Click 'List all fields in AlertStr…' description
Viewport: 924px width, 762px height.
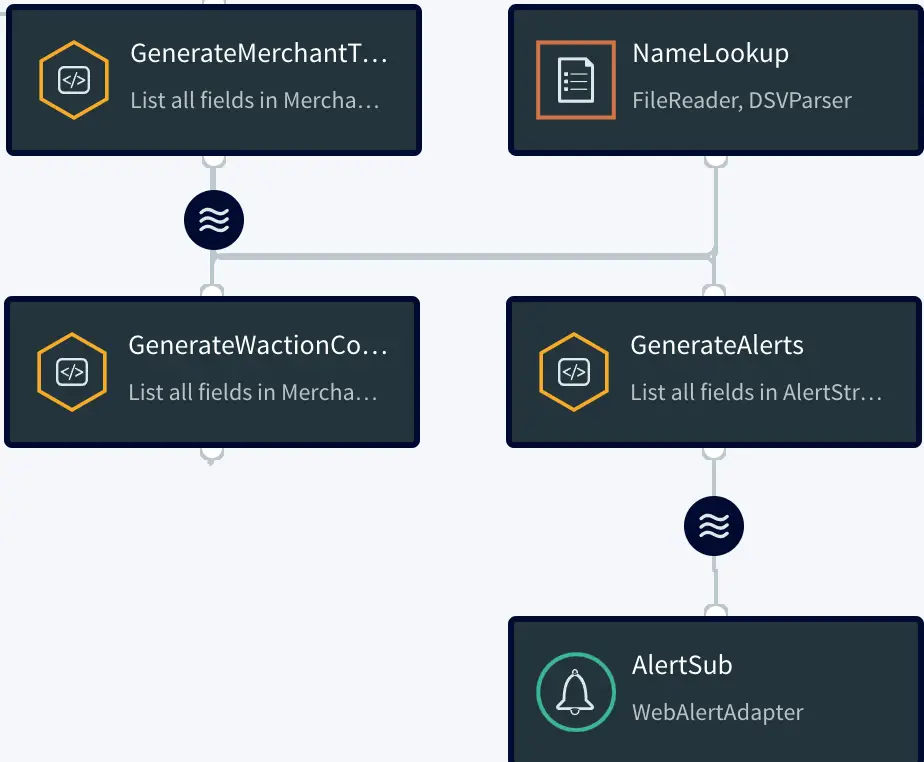(x=756, y=392)
